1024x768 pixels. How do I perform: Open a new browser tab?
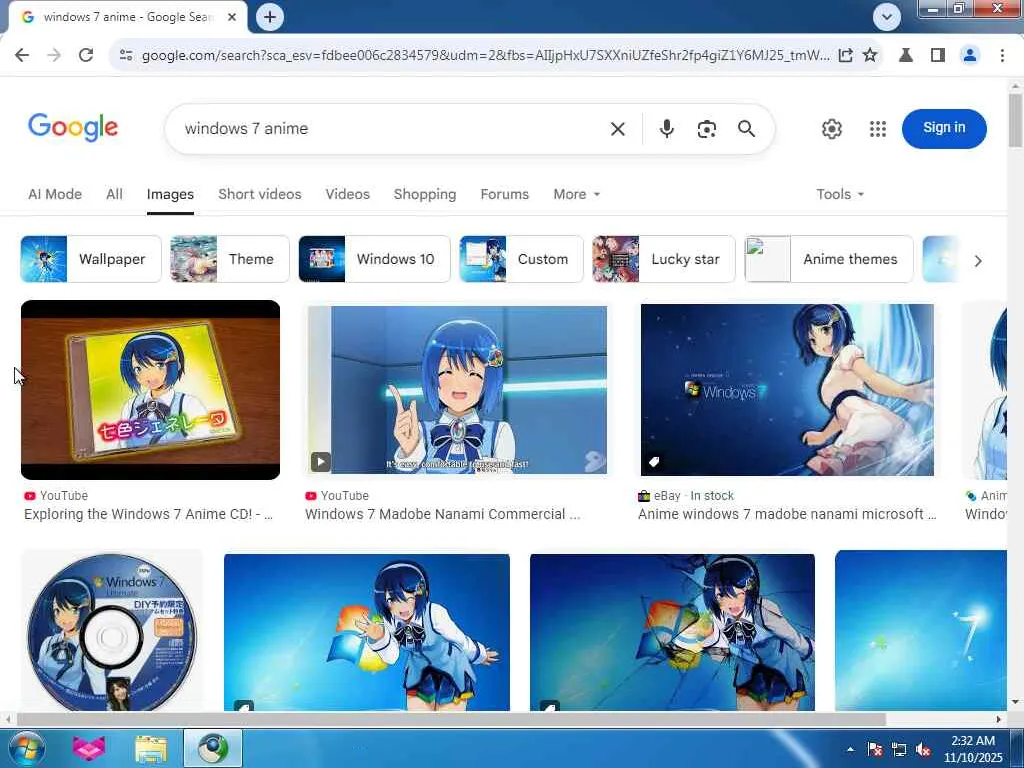270,17
